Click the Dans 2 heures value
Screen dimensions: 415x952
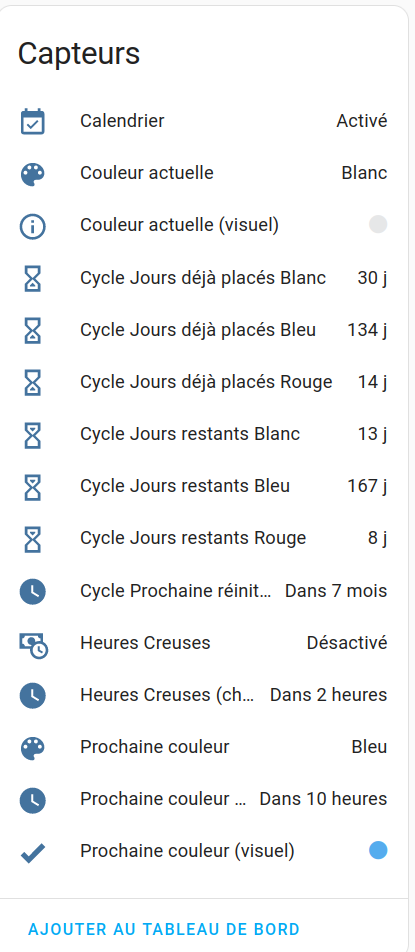328,695
